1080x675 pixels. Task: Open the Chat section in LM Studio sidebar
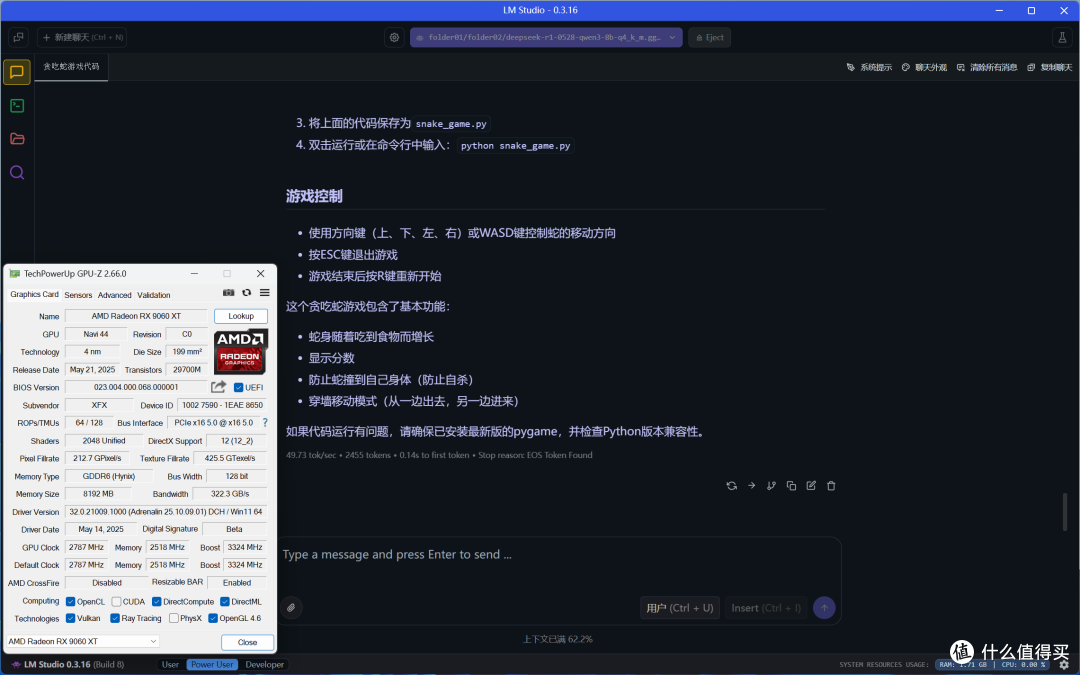click(x=17, y=72)
